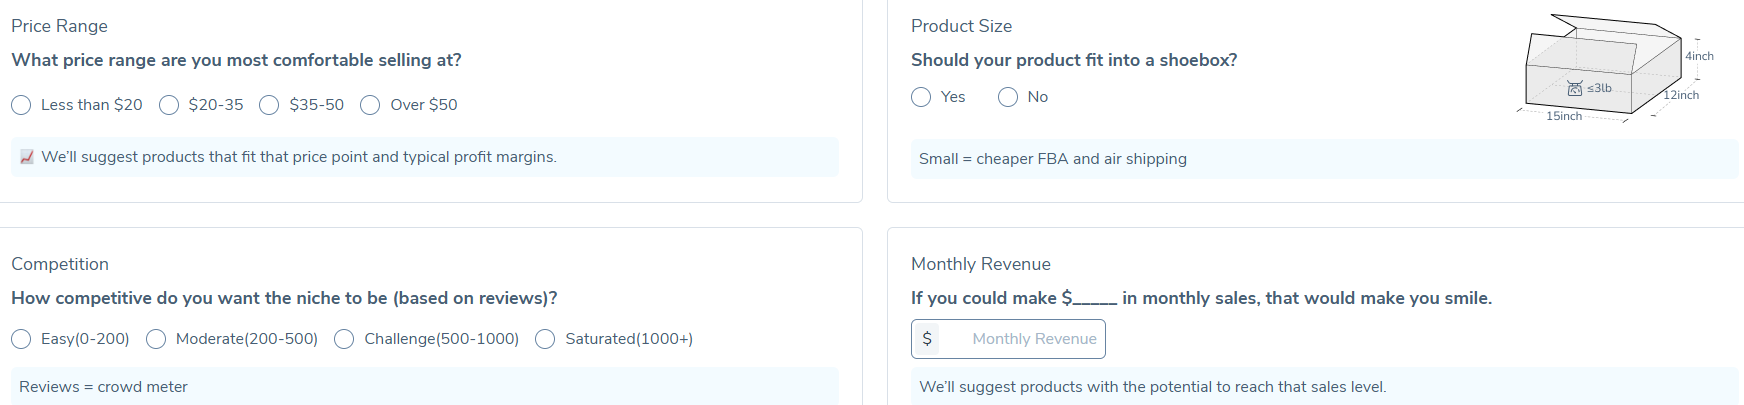Select "Over $50" price range
Viewport: 1744px width, 405px height.
pos(370,105)
